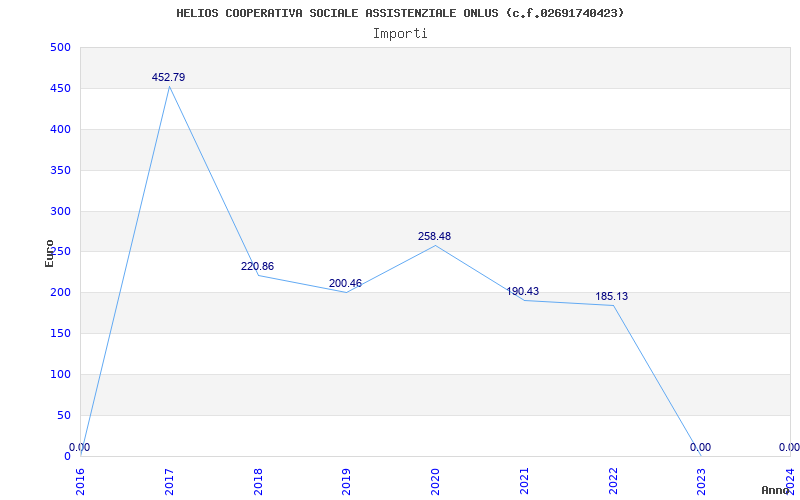The height and width of the screenshot is (500, 800).
Task: Click the HELIOS COOPERATIVA SOCIALE chart title
Action: point(400,13)
